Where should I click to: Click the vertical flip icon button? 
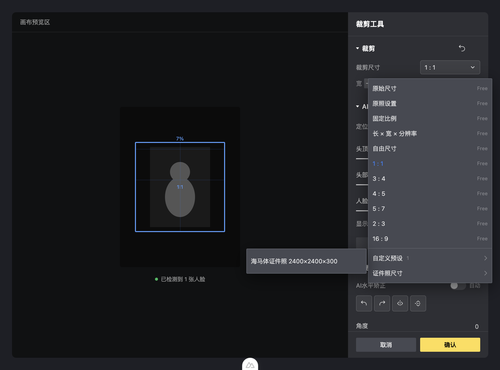(418, 303)
